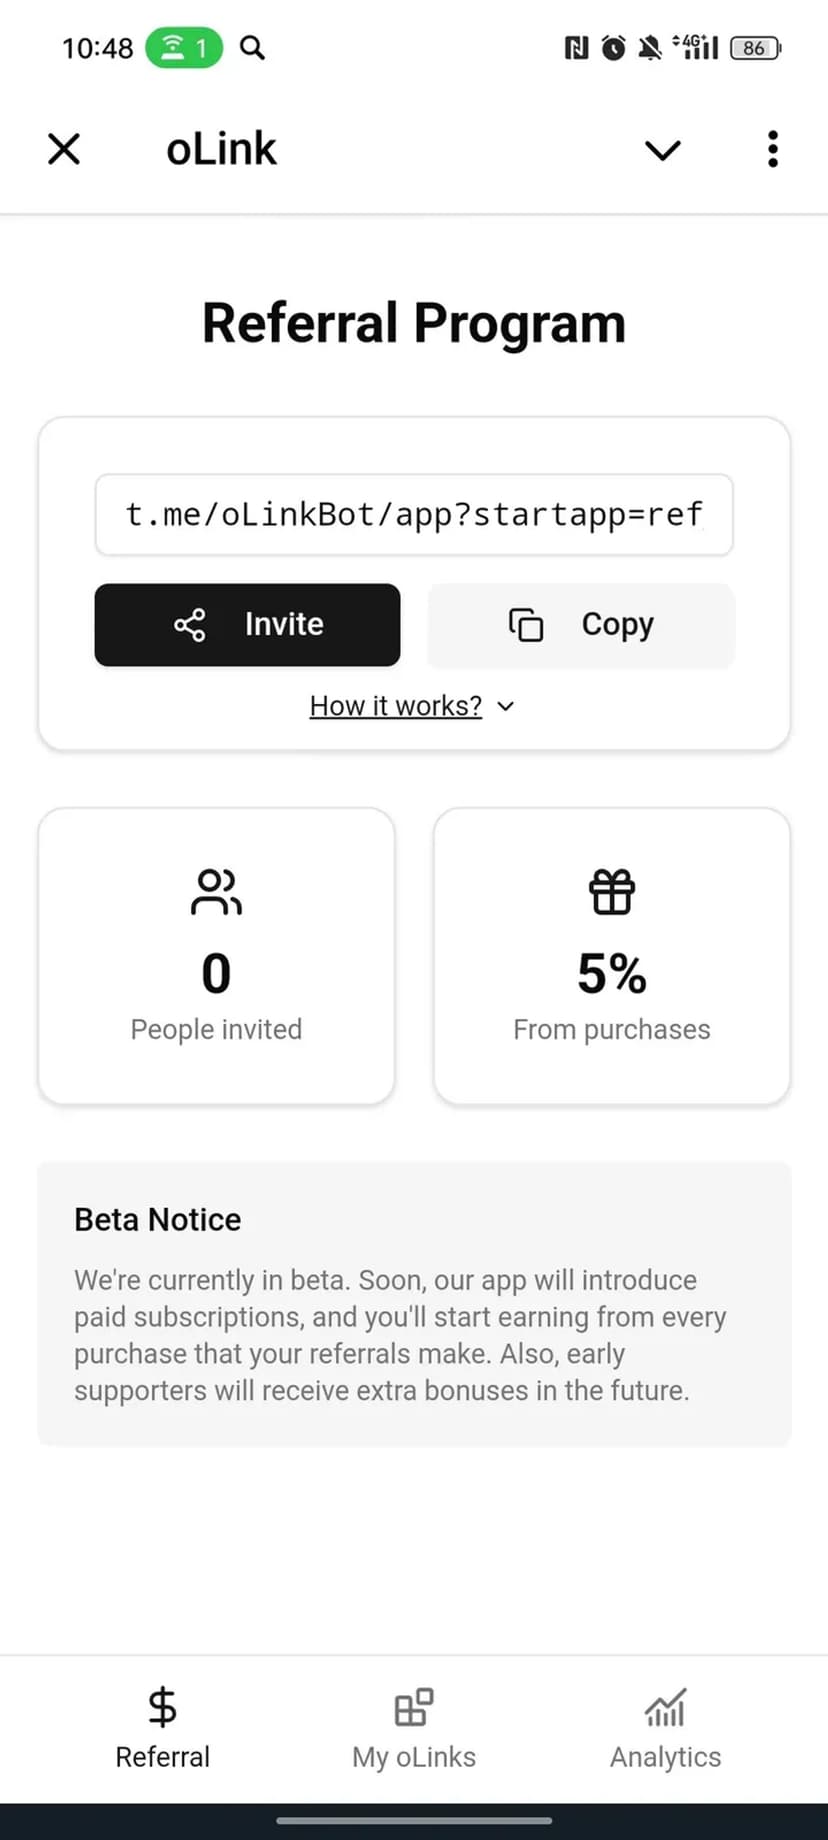Tap the search icon in status bar
828x1840 pixels.
click(x=253, y=47)
